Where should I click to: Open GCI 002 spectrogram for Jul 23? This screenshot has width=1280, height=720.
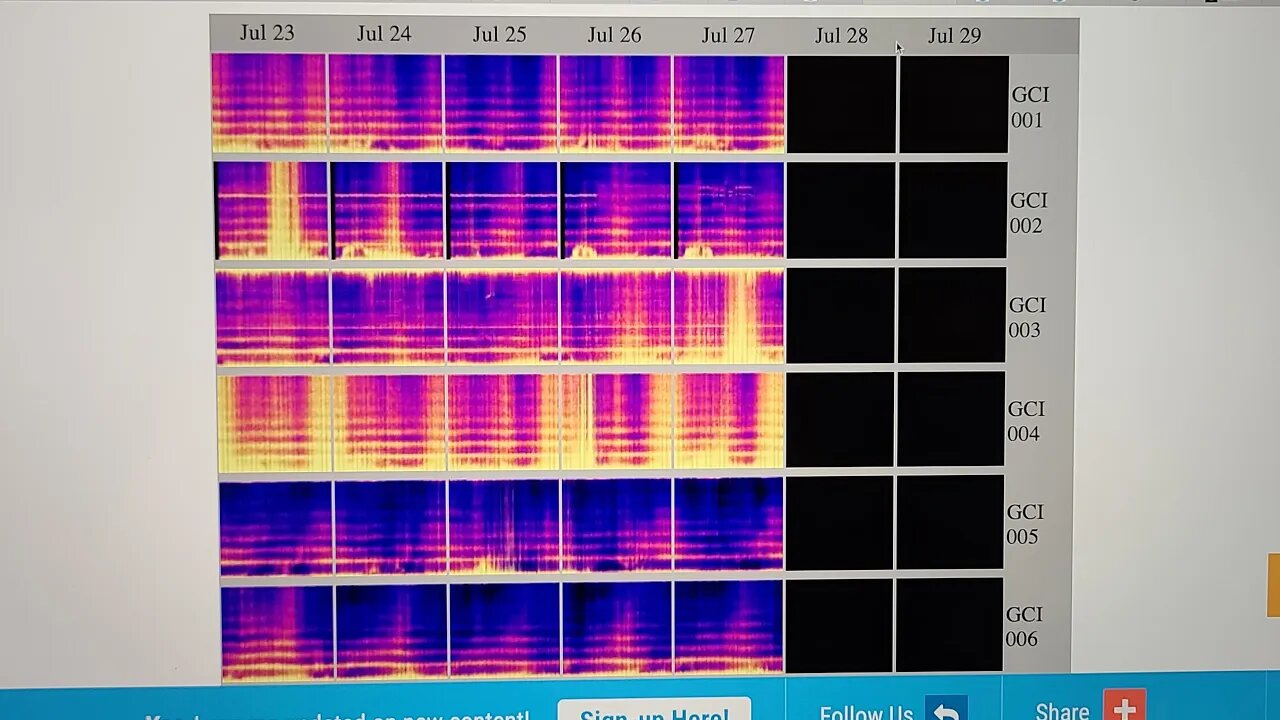(271, 210)
